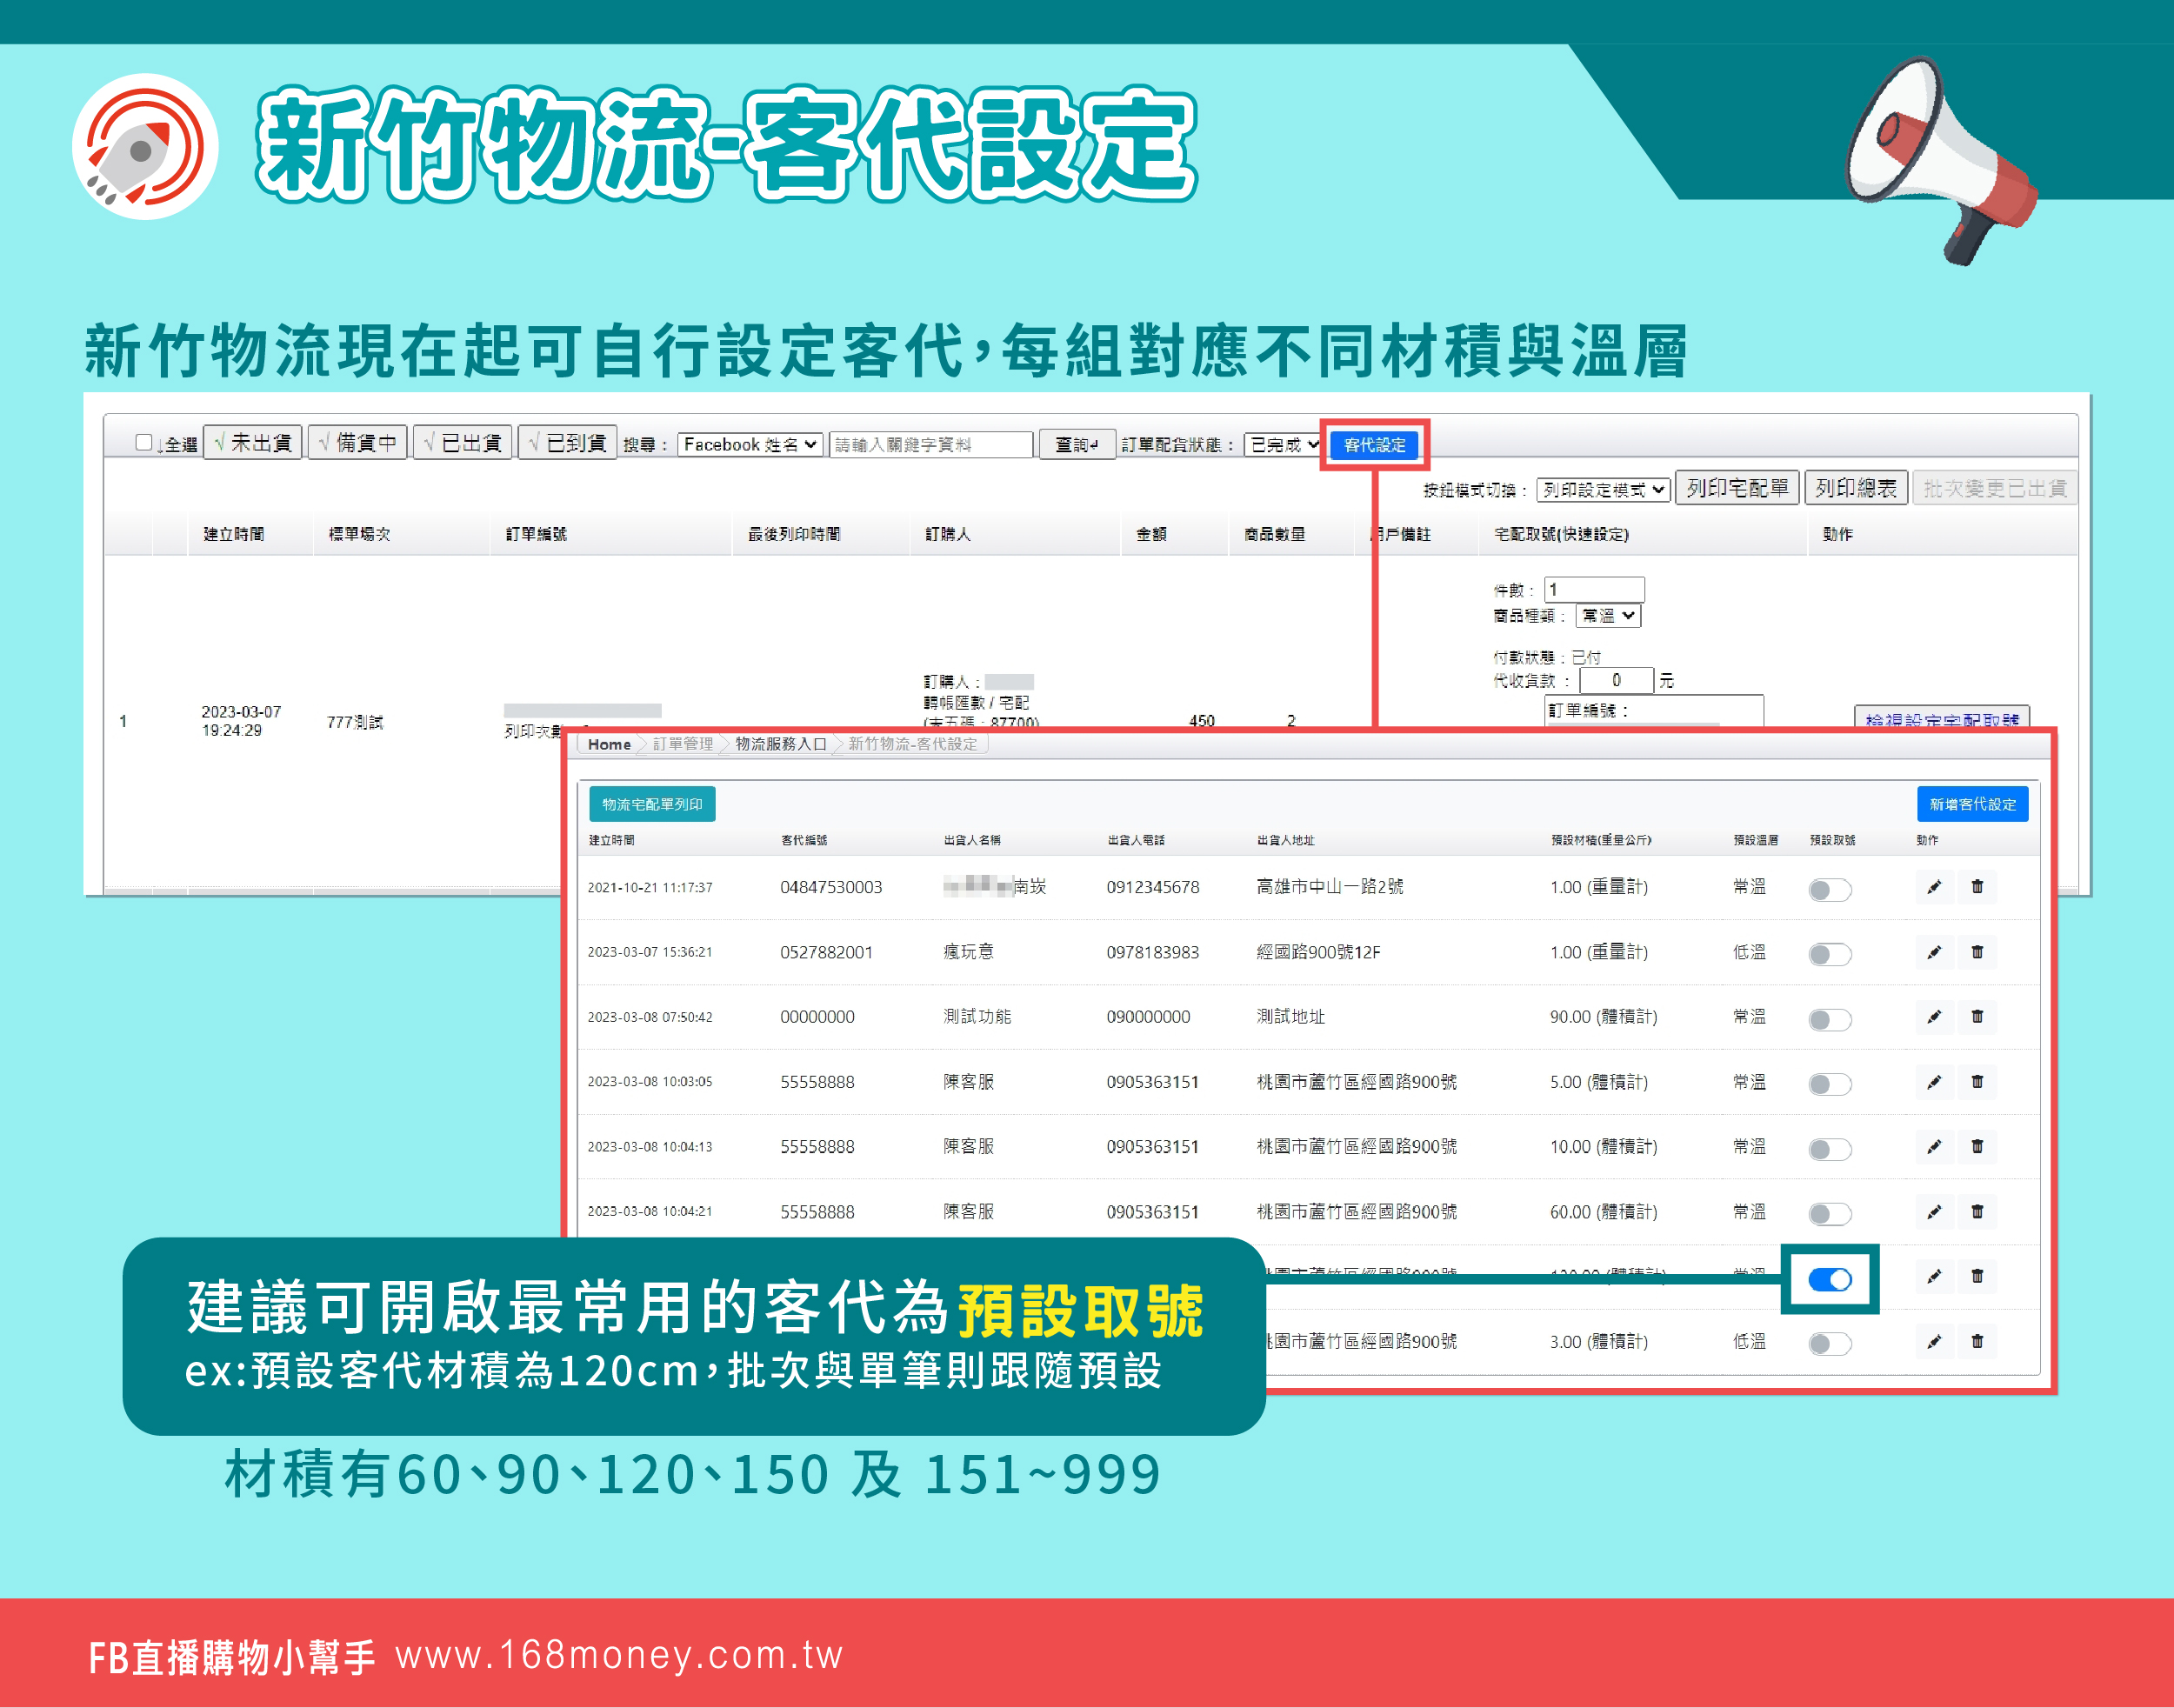2174x1708 pixels.
Task: Open 訂單管理 breadcrumb item
Action: (683, 744)
